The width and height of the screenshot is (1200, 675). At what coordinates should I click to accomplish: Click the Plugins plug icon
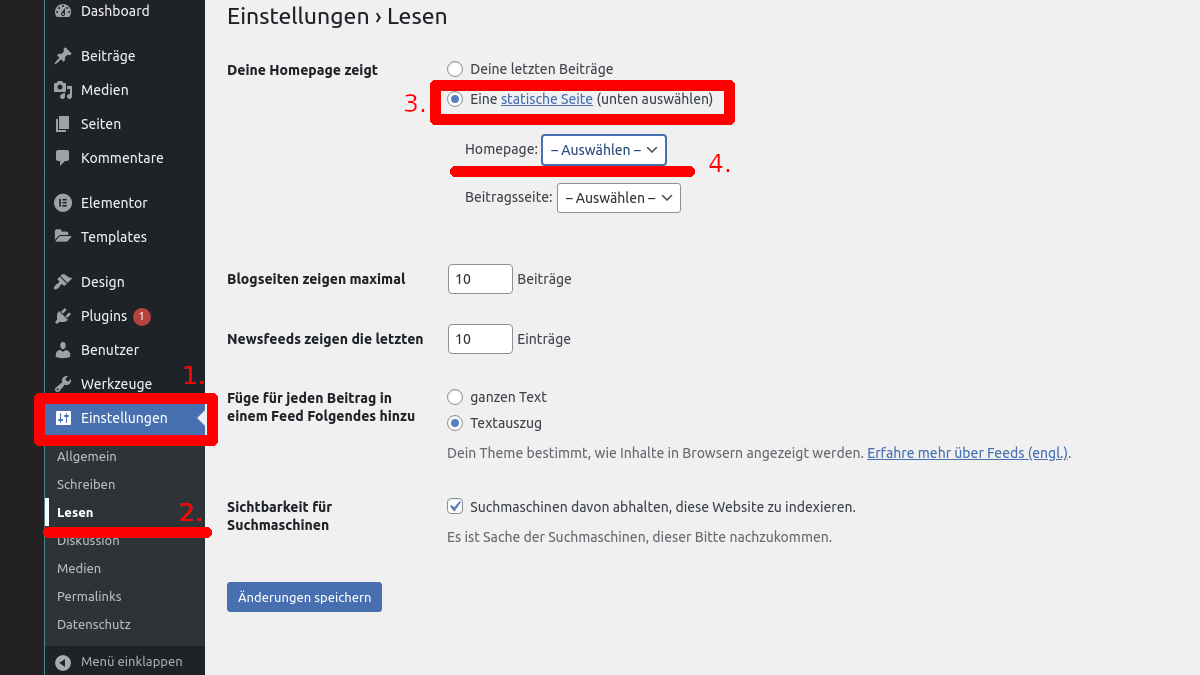(63, 316)
